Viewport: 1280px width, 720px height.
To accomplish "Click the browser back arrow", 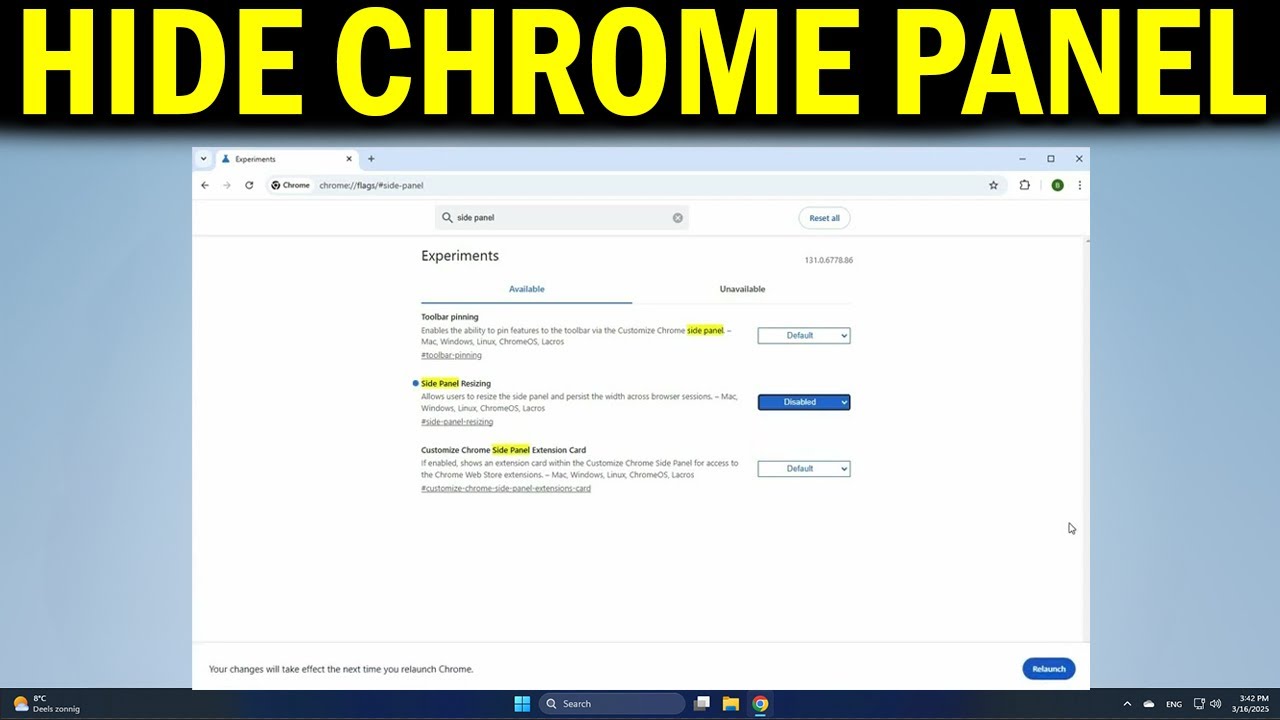I will [205, 185].
